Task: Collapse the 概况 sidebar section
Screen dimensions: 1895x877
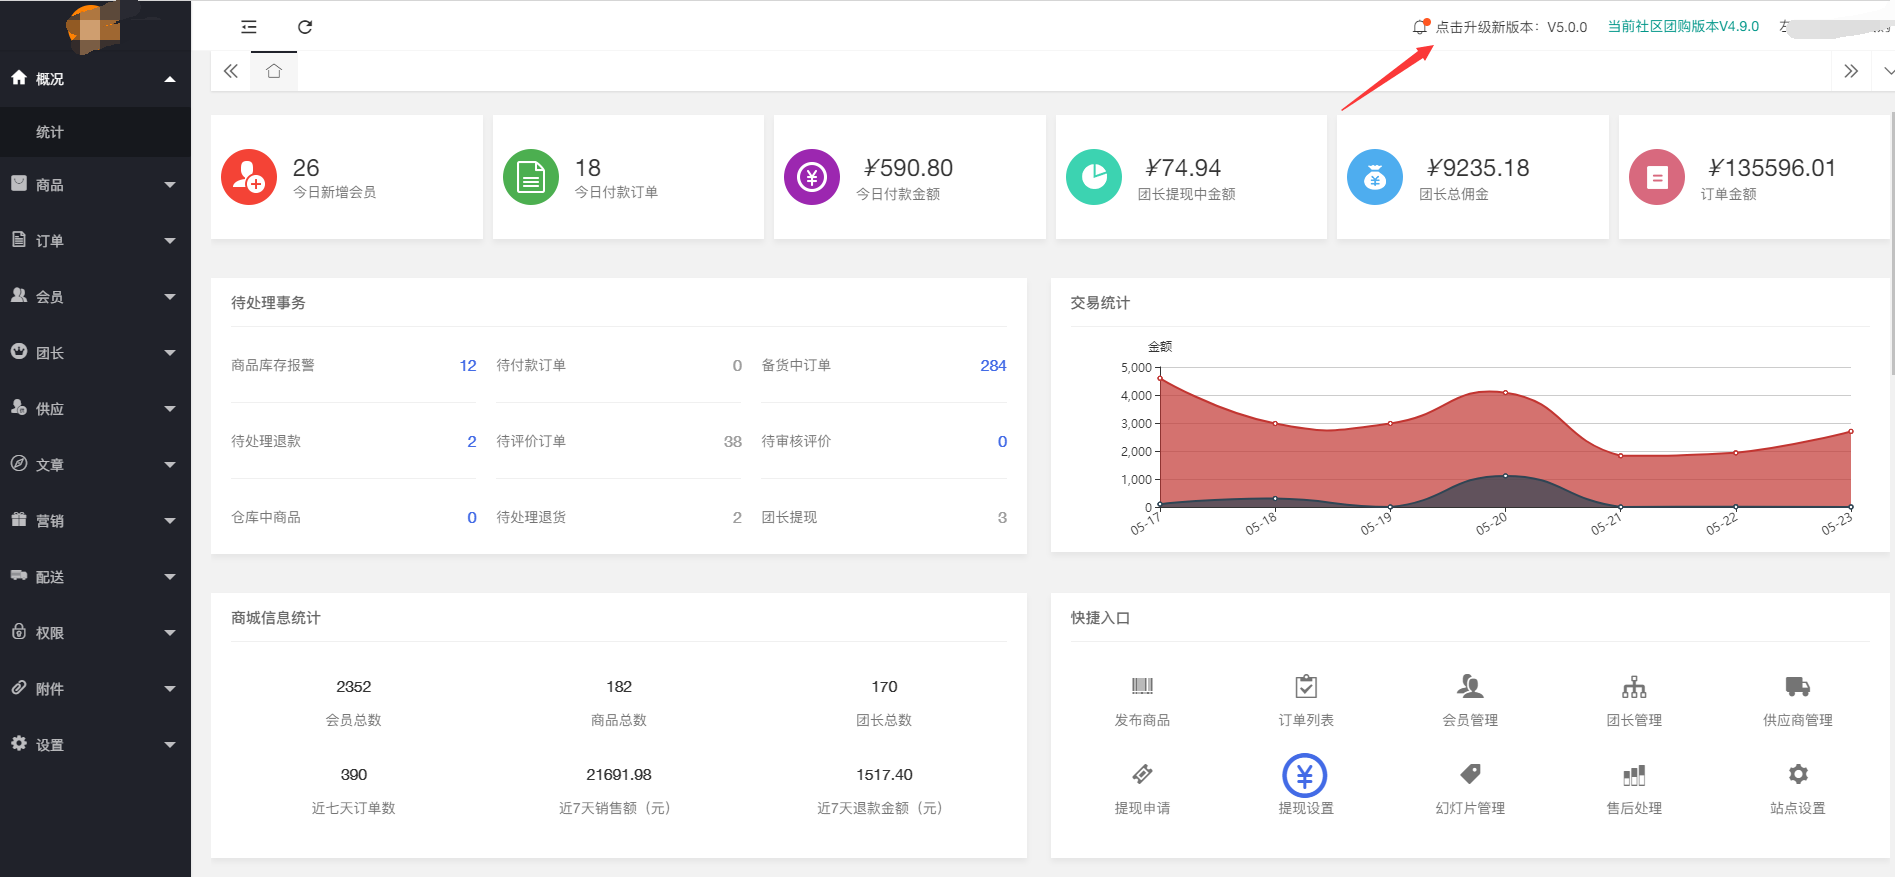Action: [95, 79]
